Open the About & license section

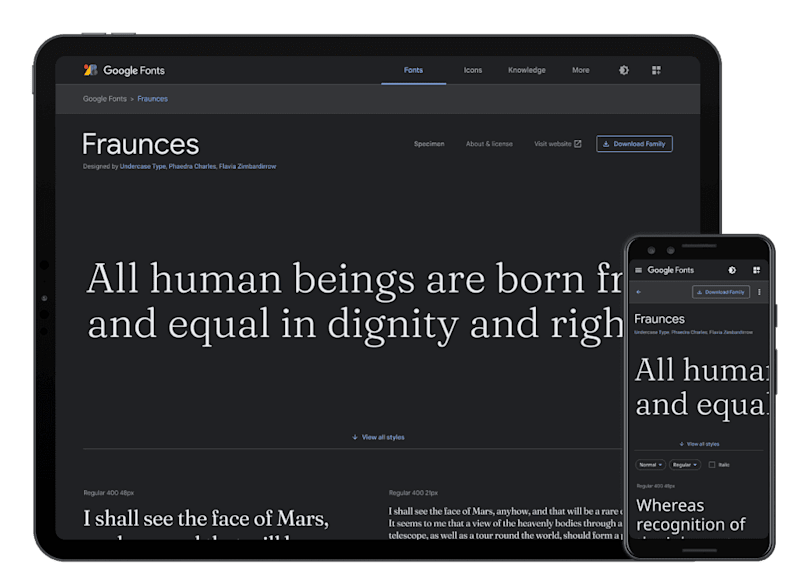click(489, 144)
